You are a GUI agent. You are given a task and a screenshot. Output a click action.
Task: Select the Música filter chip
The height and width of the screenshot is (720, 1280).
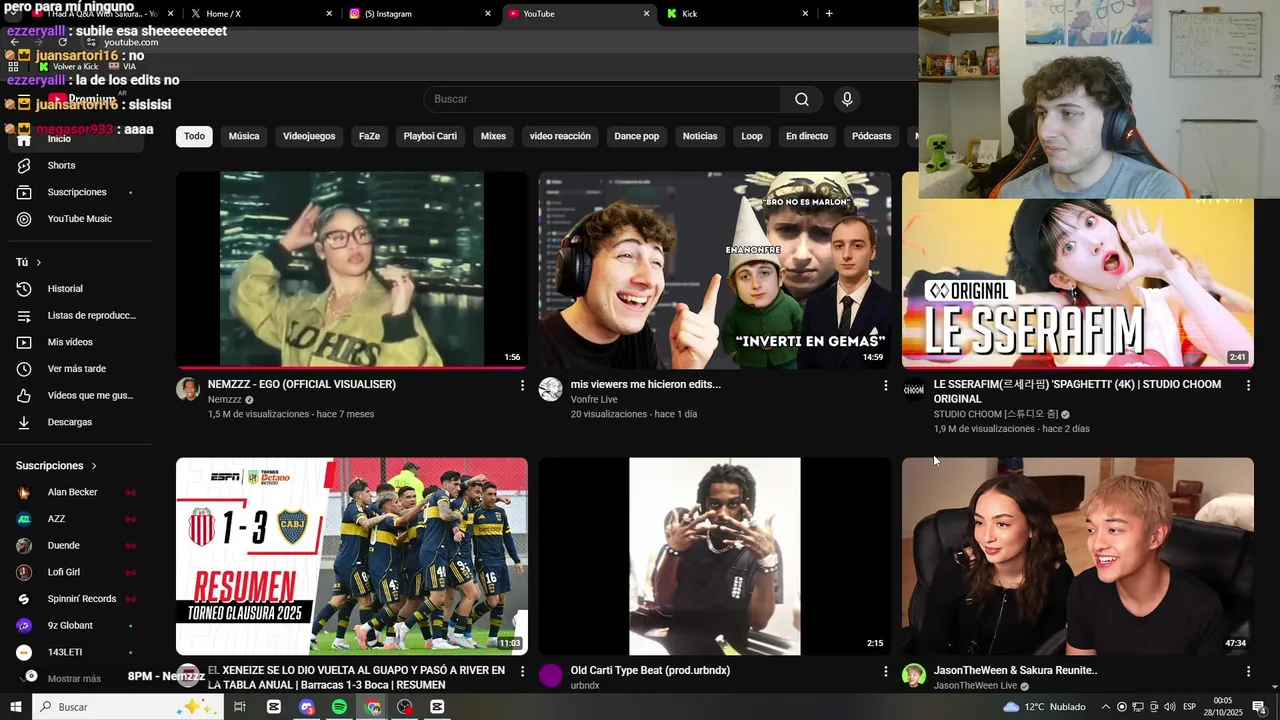coord(244,136)
